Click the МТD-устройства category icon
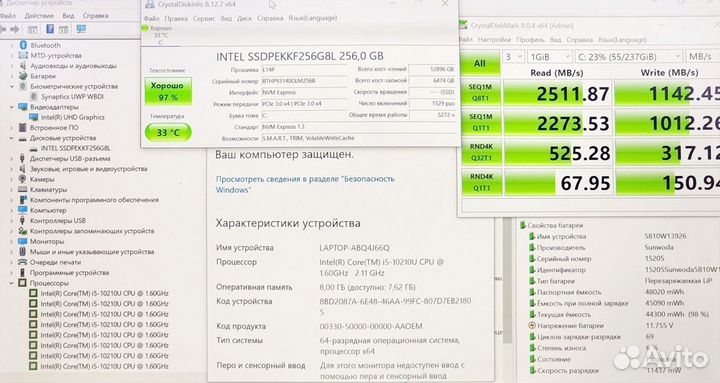This screenshot has width=720, height=383. pyautogui.click(x=23, y=55)
